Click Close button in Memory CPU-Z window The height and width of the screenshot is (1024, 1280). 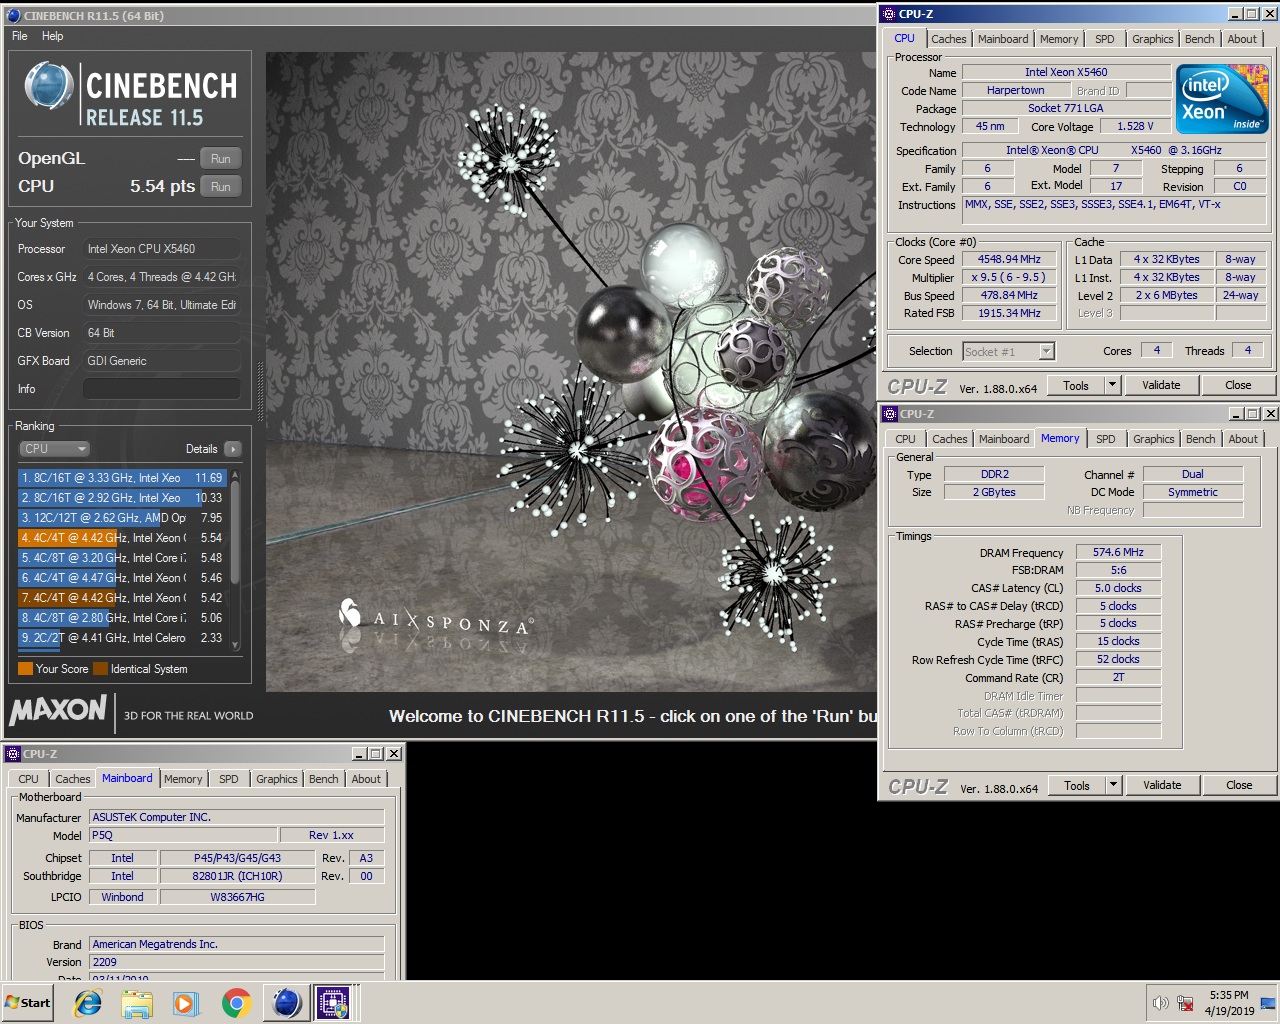click(x=1239, y=785)
